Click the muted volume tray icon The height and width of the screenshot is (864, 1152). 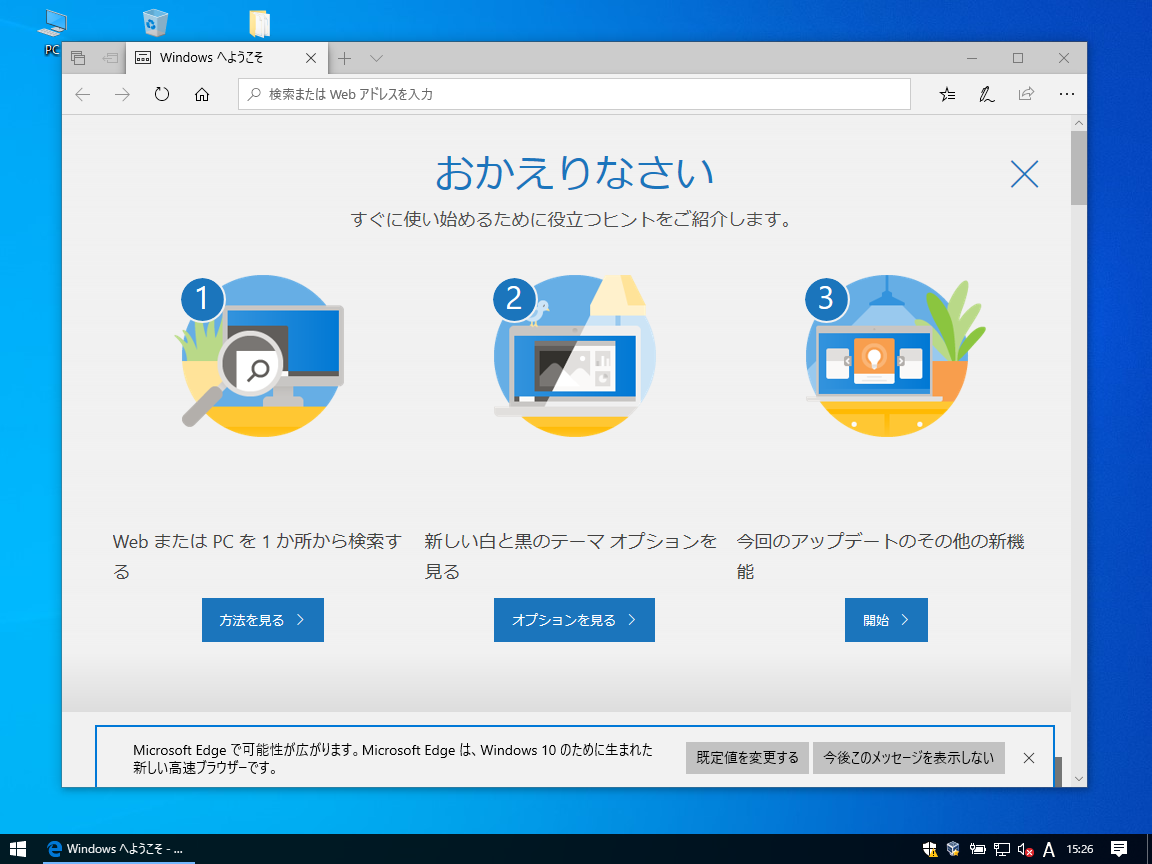1026,849
